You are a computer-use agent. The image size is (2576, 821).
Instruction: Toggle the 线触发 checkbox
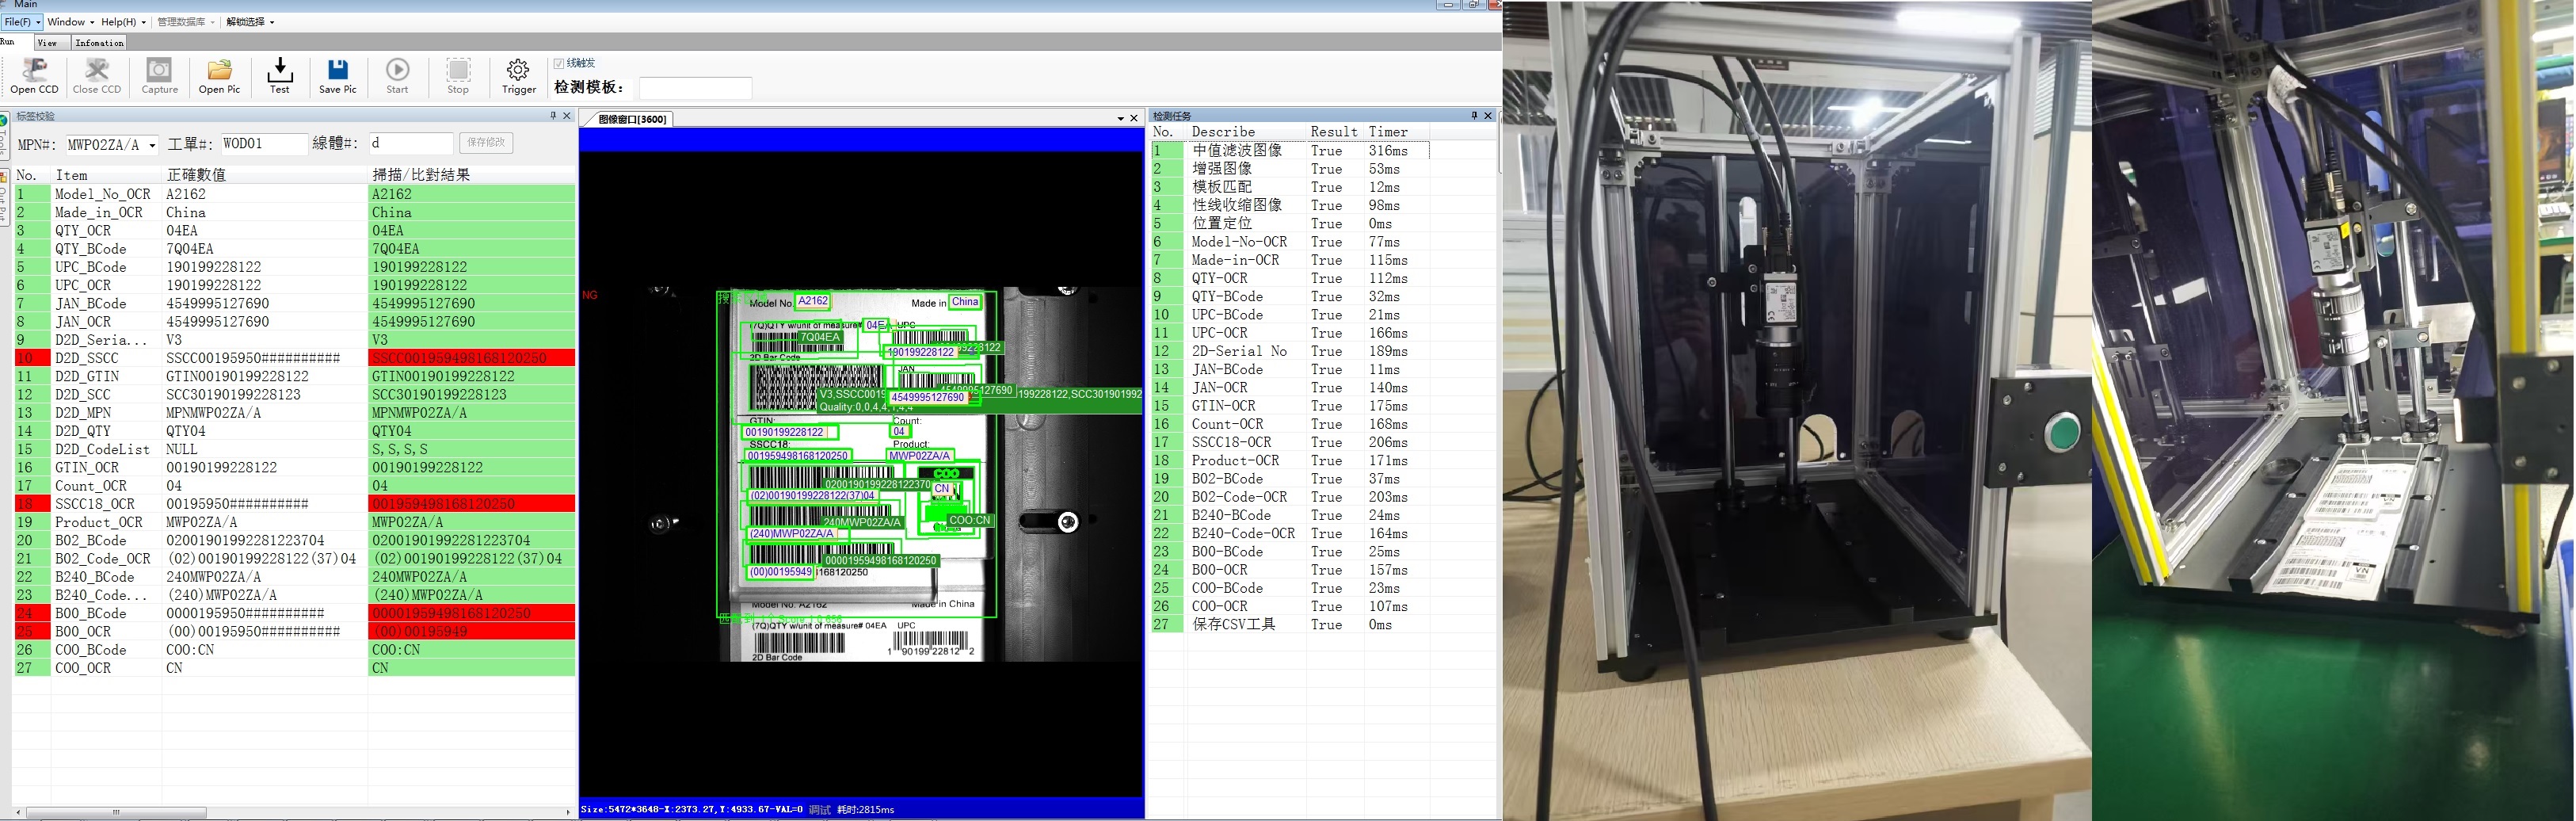click(559, 63)
